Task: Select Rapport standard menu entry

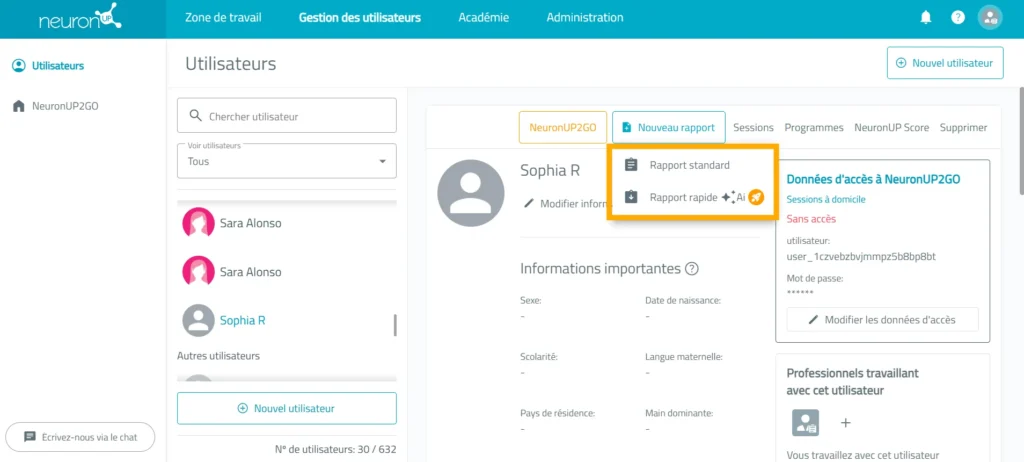Action: tap(692, 165)
